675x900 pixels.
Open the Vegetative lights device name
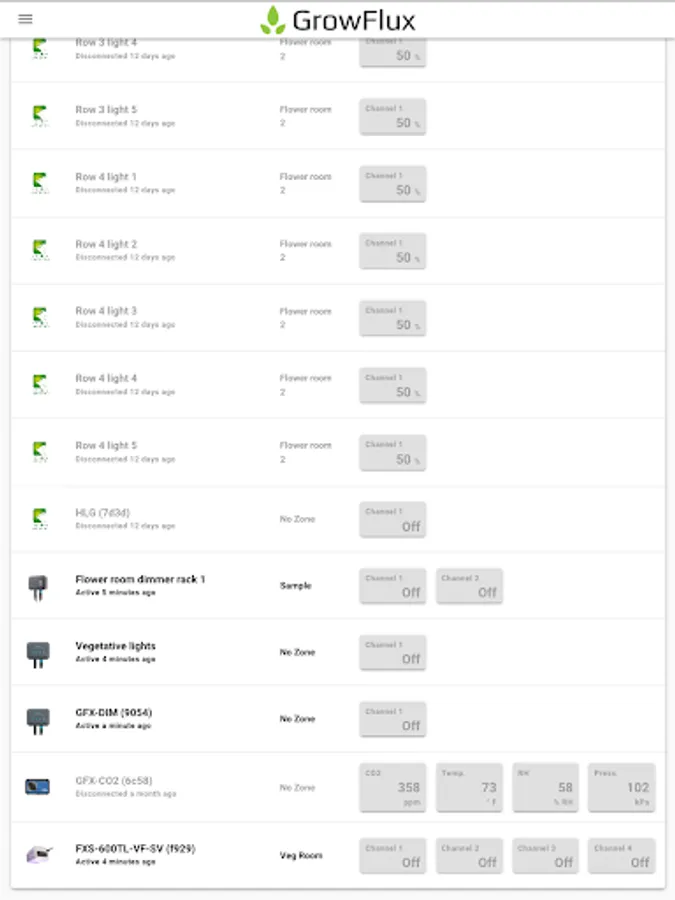tap(115, 646)
